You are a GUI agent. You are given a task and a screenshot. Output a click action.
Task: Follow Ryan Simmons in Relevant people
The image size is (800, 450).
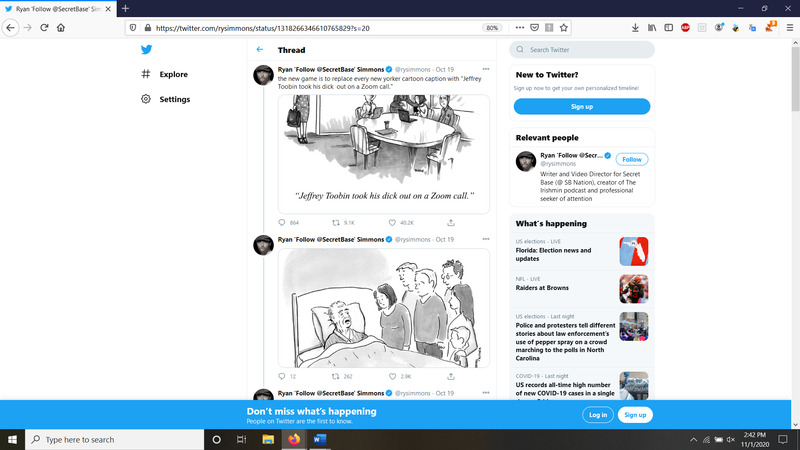(631, 159)
